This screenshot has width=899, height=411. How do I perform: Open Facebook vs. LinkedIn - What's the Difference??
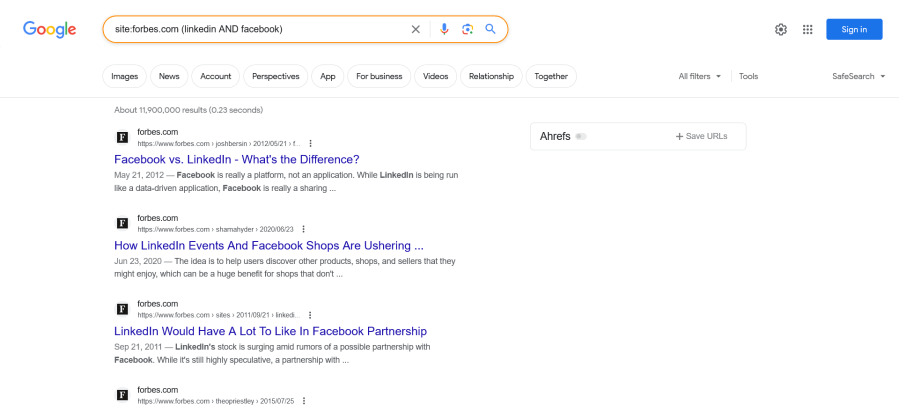[237, 159]
